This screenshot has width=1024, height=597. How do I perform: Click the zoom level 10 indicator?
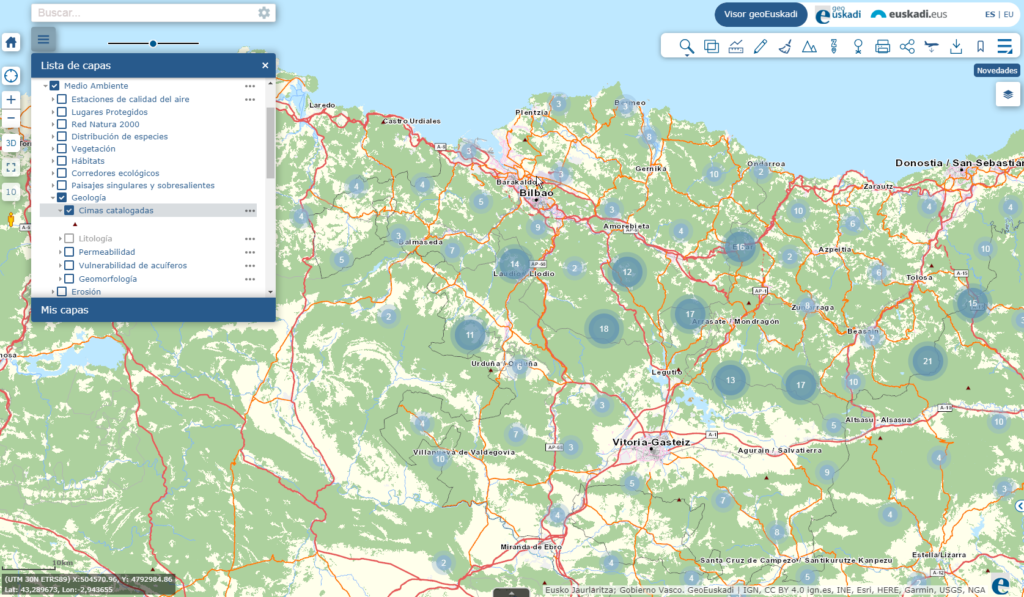point(11,192)
